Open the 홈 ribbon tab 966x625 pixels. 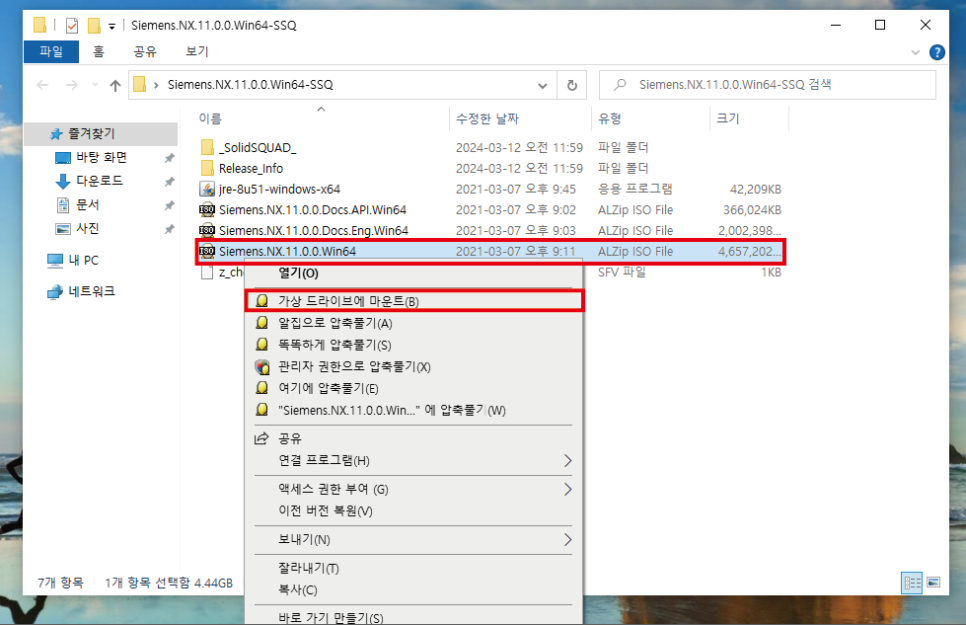pos(99,52)
